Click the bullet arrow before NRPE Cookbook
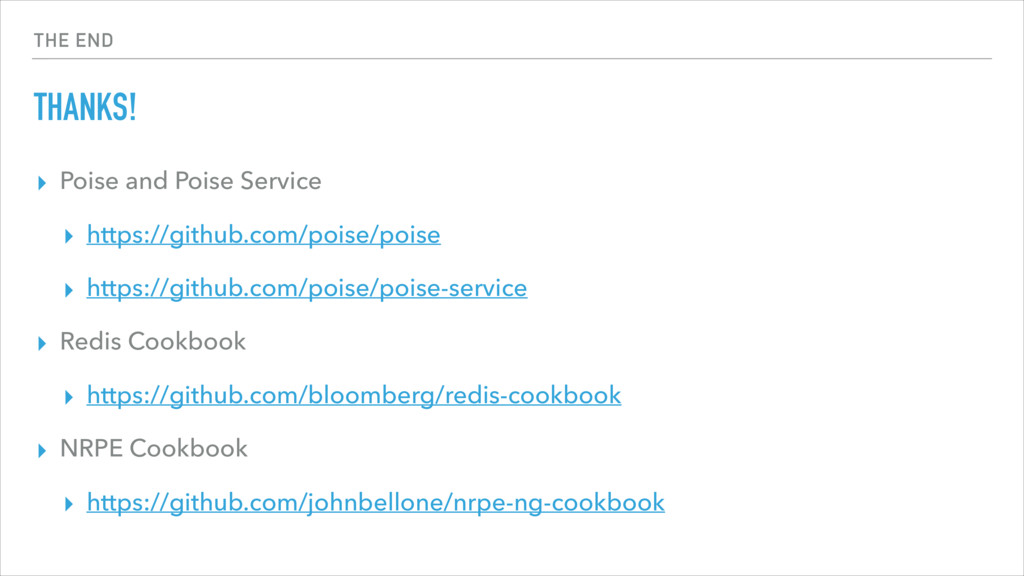The image size is (1024, 576). (42, 451)
